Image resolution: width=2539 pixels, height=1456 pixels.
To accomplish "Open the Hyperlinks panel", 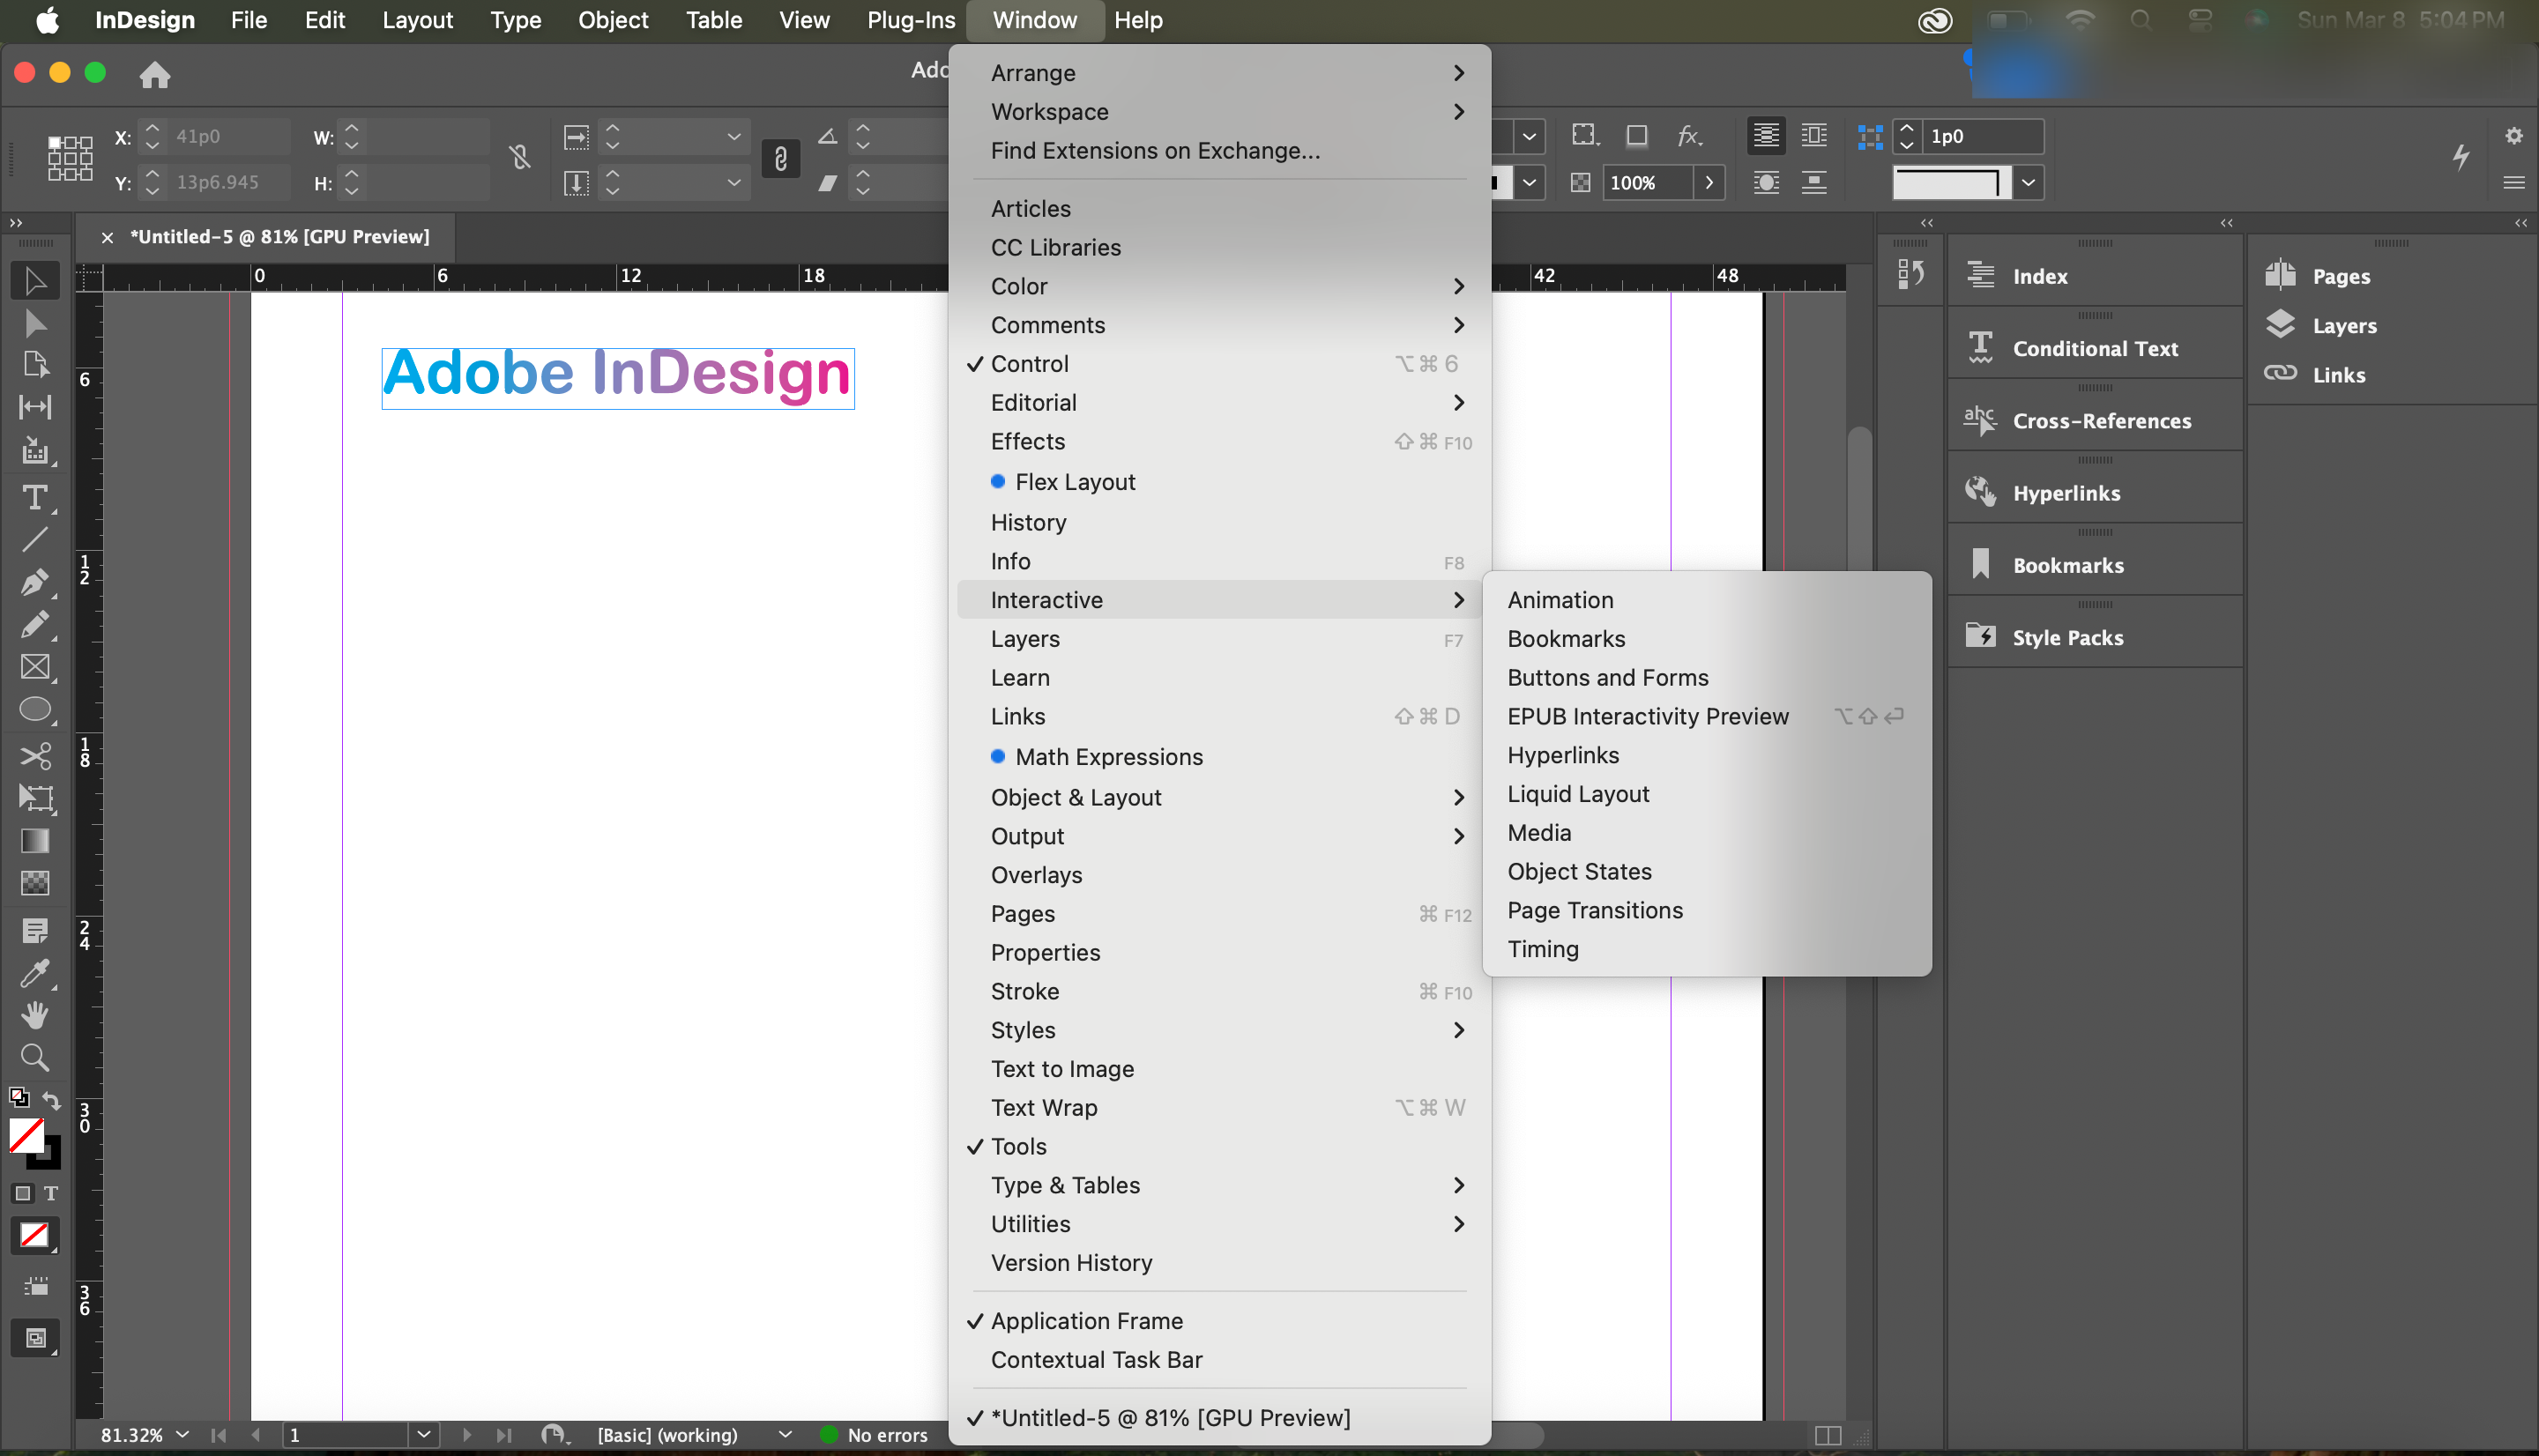I will [x=2065, y=493].
